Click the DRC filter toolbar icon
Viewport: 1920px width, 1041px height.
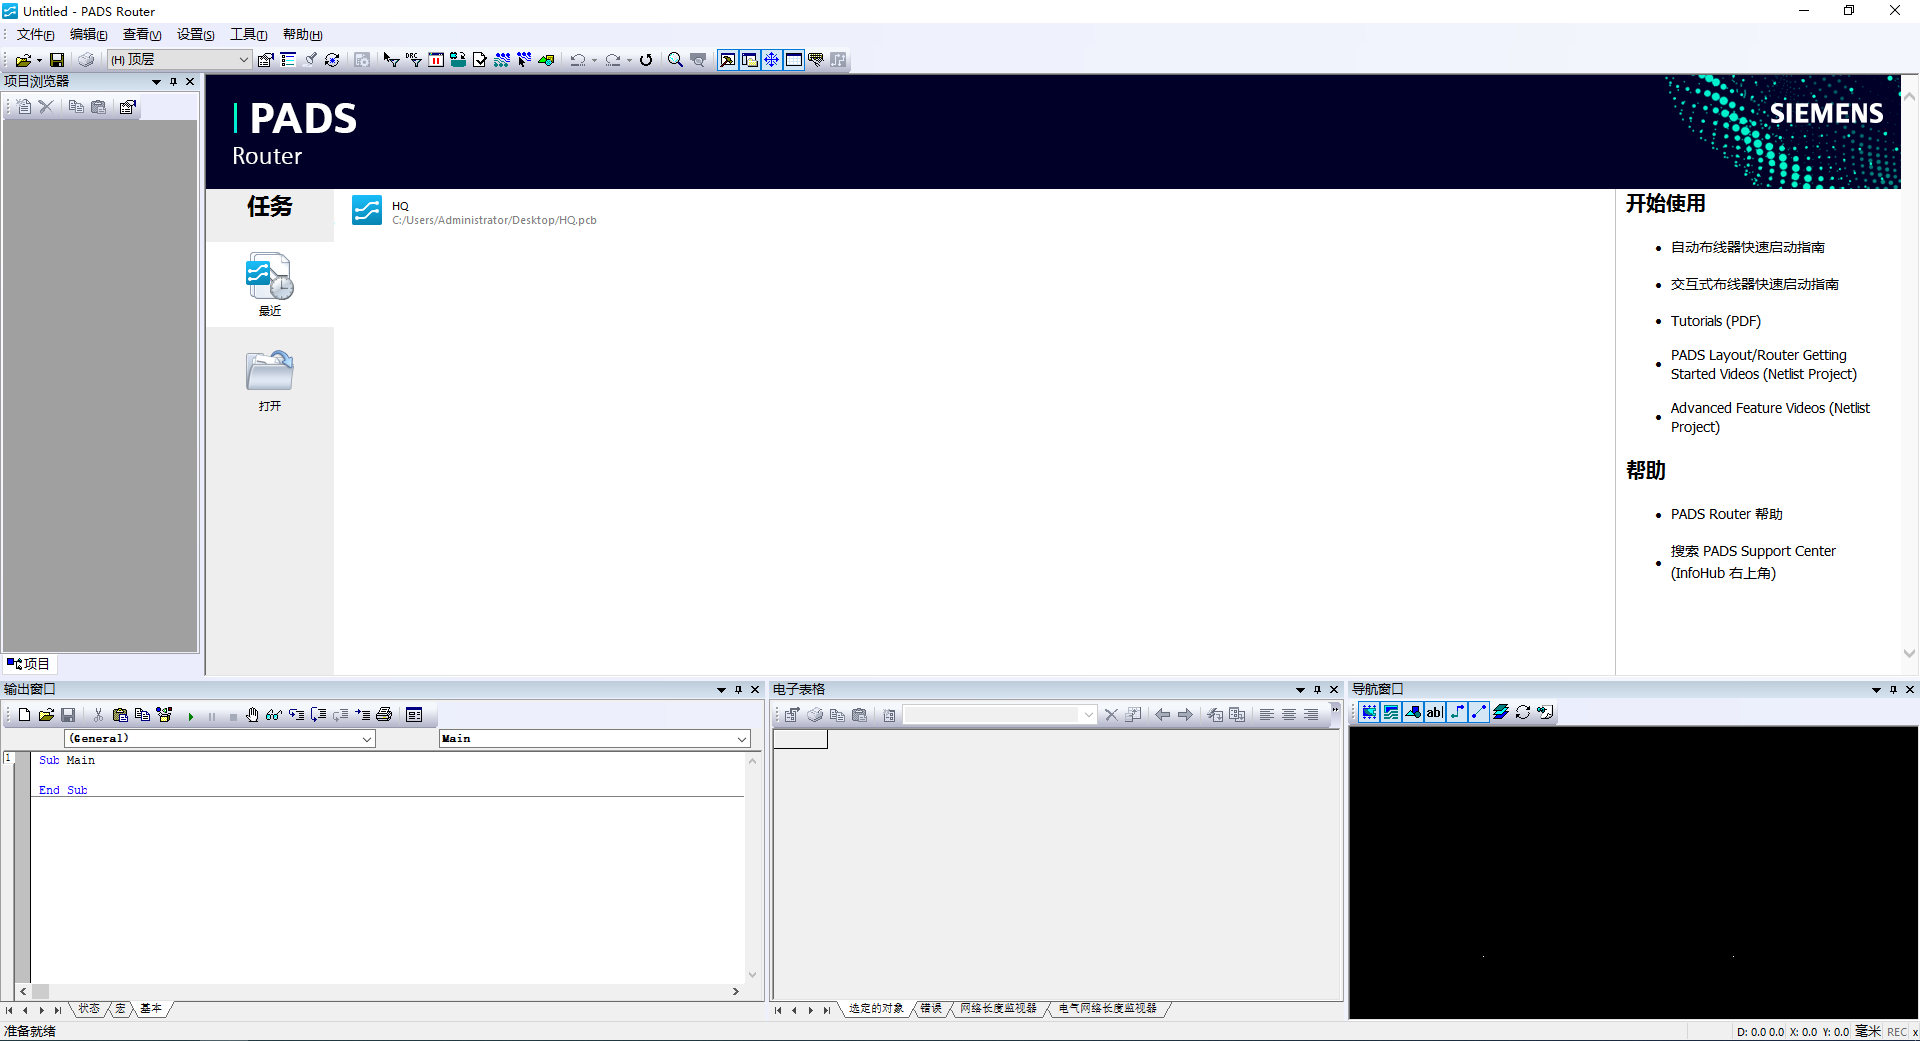[413, 60]
